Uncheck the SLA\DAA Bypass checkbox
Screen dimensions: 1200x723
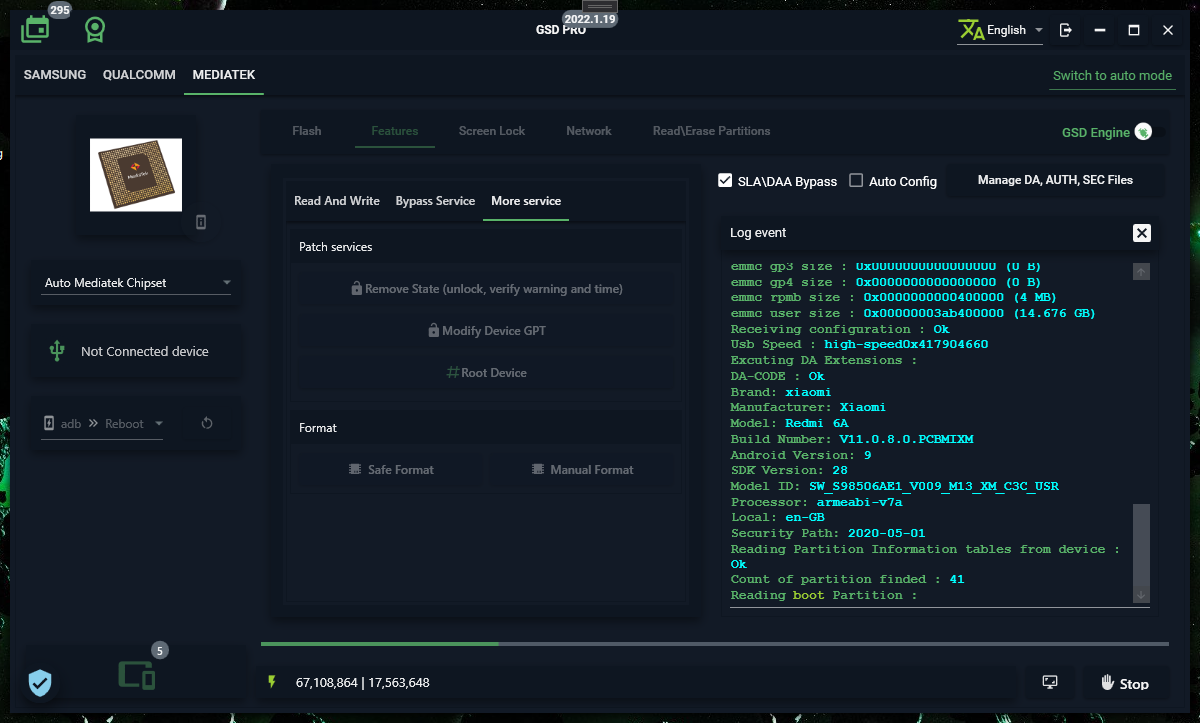726,181
